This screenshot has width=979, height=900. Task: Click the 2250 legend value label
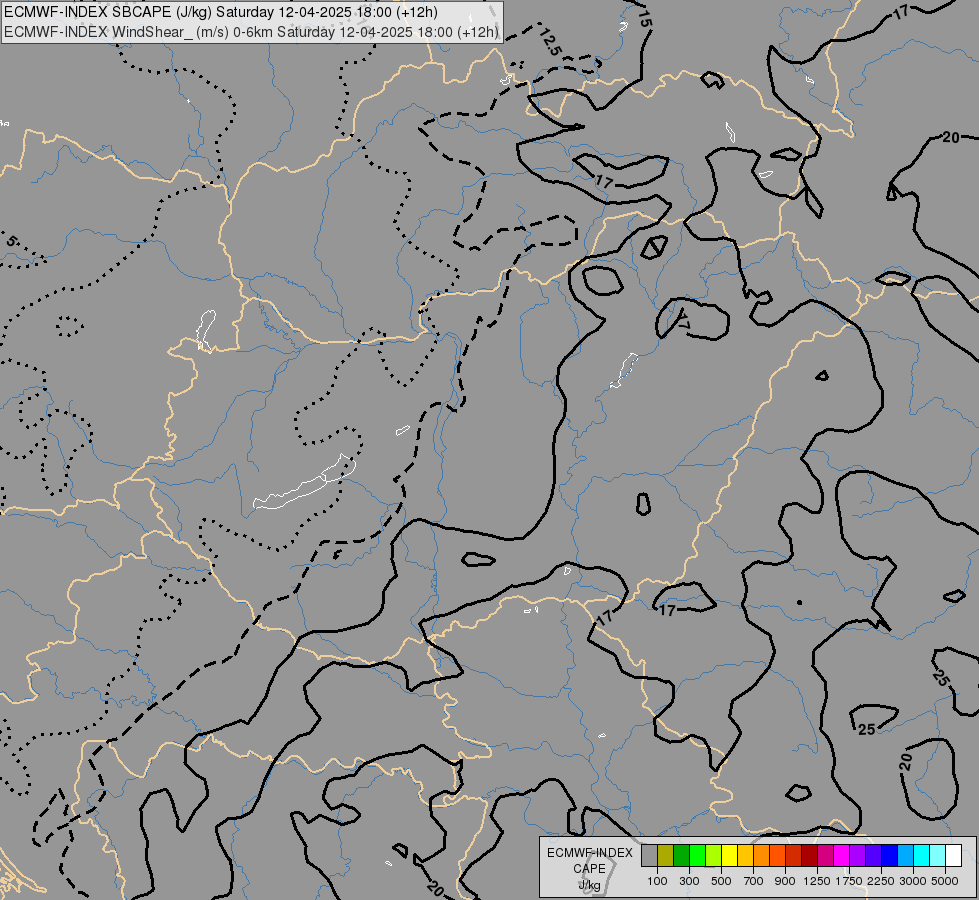point(881,881)
